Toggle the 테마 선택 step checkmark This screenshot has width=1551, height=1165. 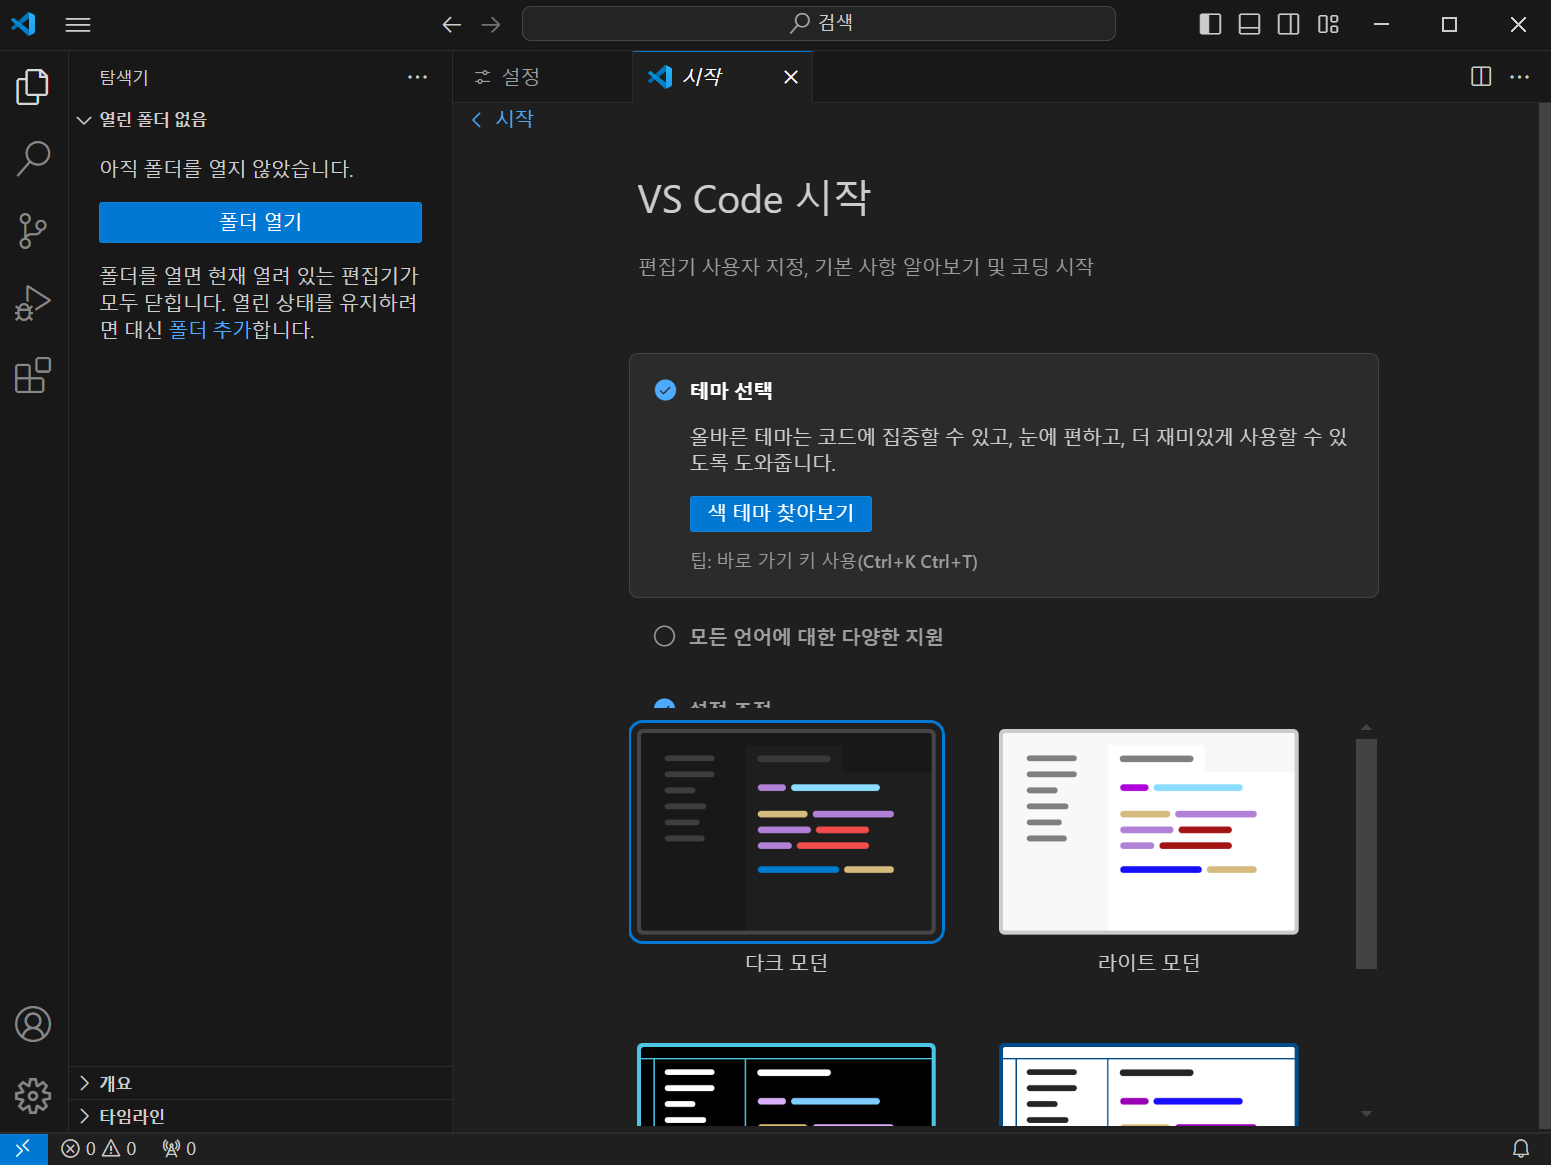[x=665, y=390]
